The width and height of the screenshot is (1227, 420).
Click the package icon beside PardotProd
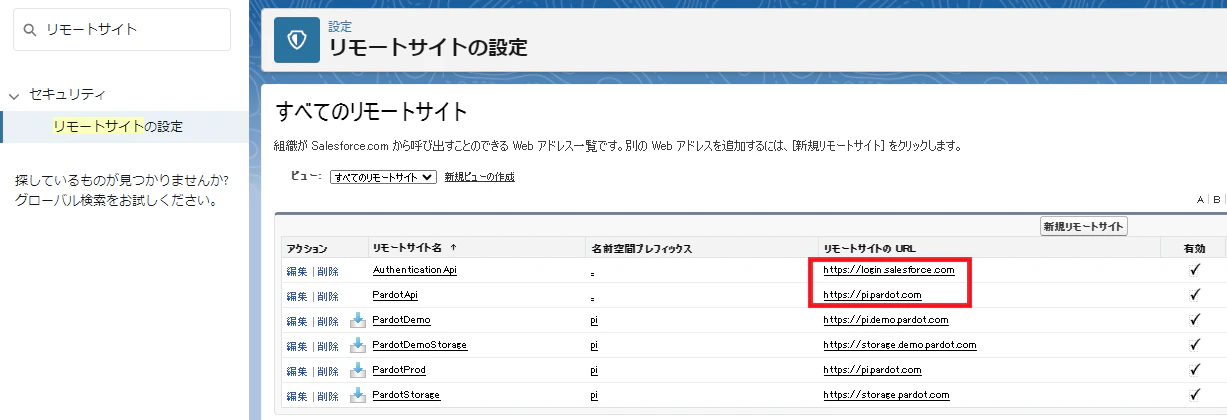pos(358,370)
